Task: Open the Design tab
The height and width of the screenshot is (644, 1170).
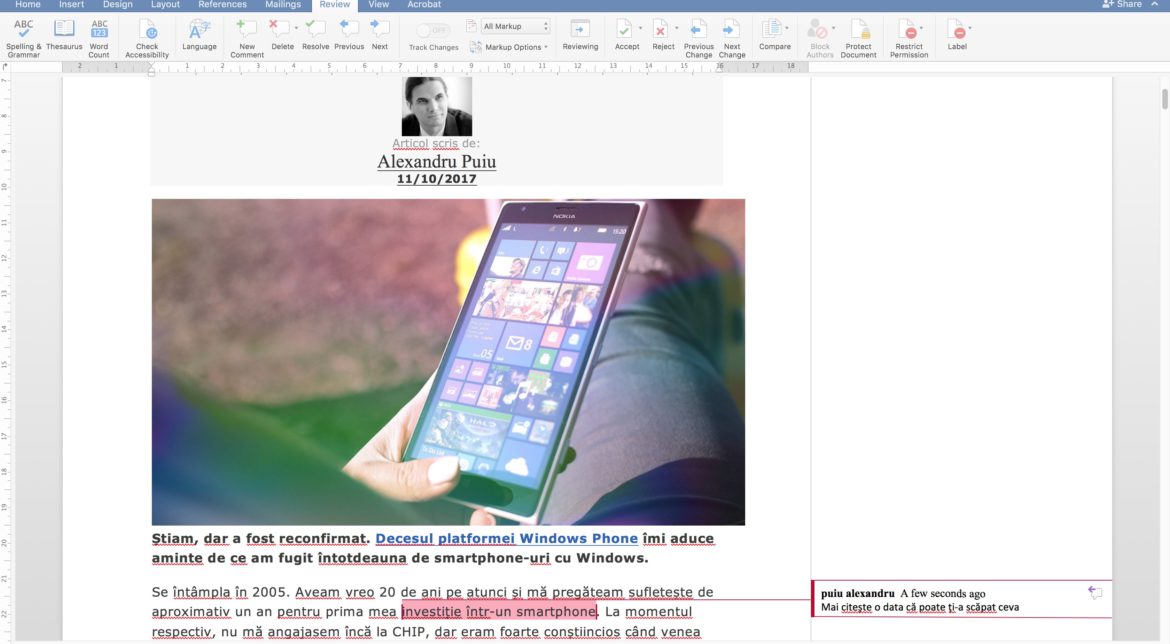Action: tap(118, 4)
